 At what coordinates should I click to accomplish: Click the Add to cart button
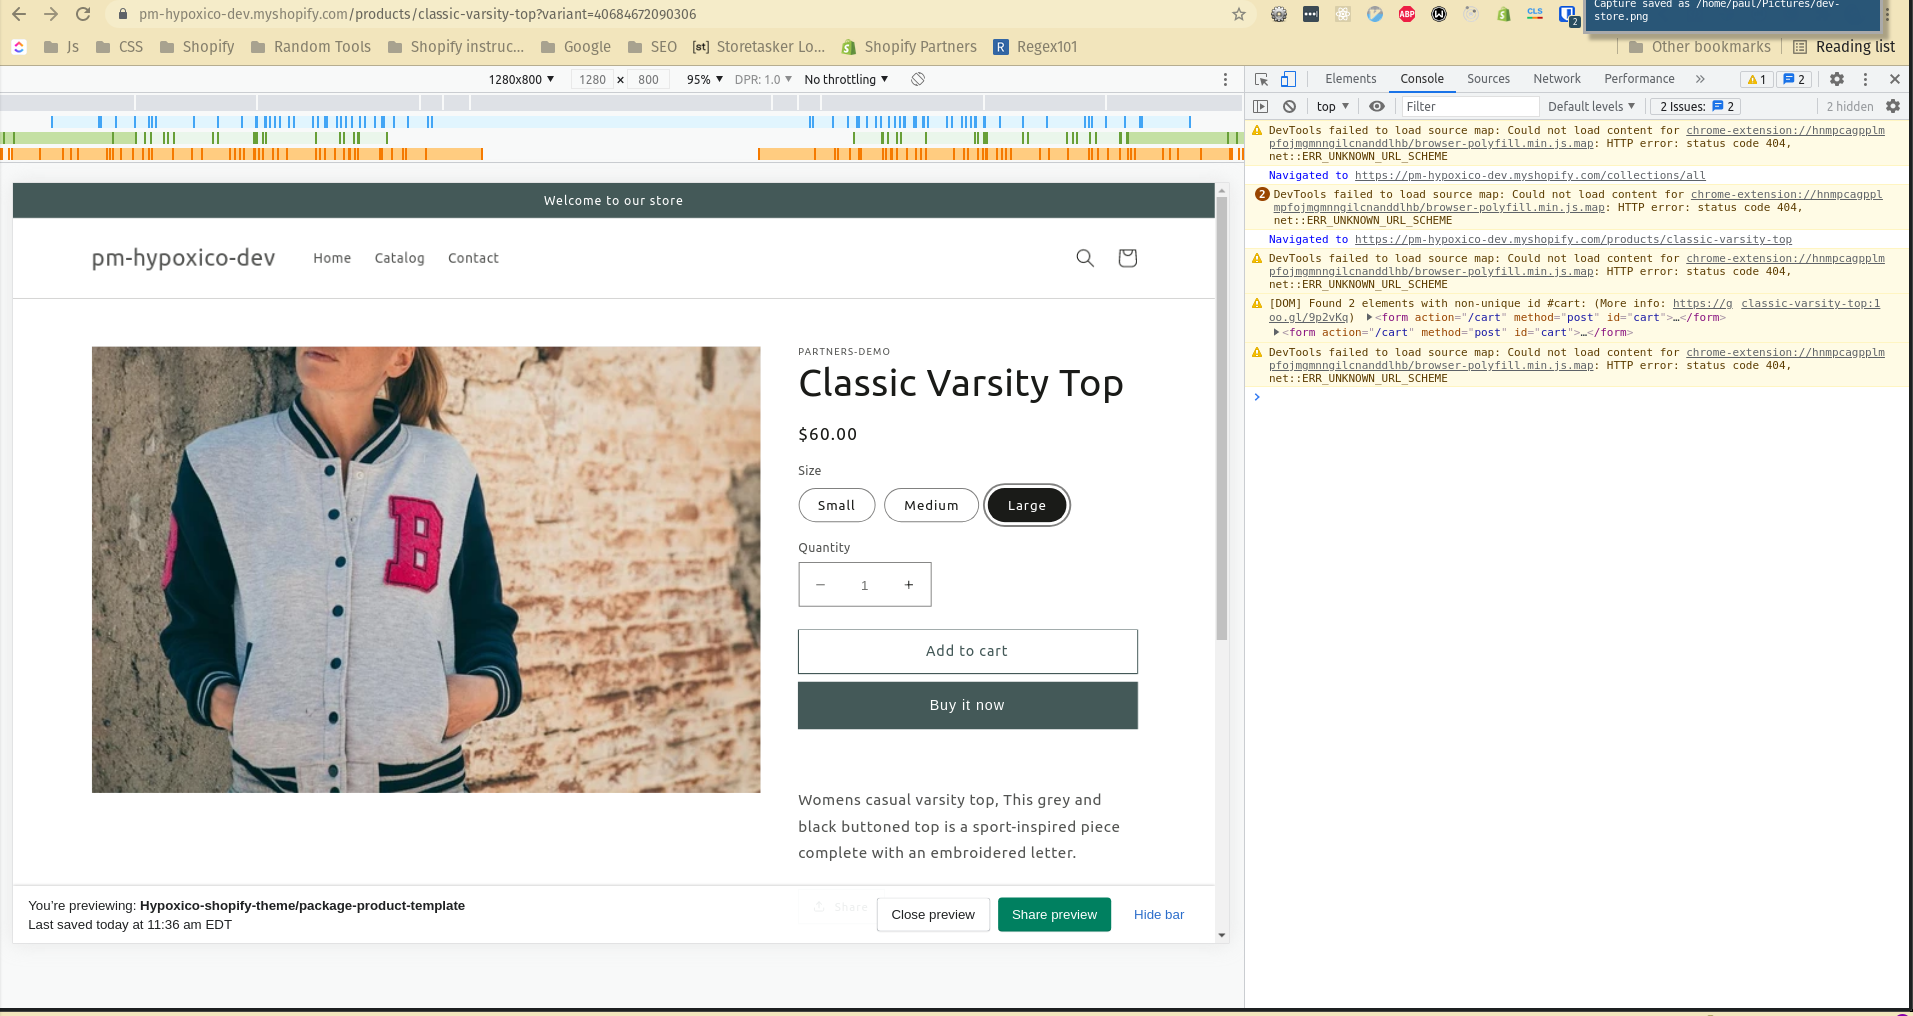(x=966, y=651)
